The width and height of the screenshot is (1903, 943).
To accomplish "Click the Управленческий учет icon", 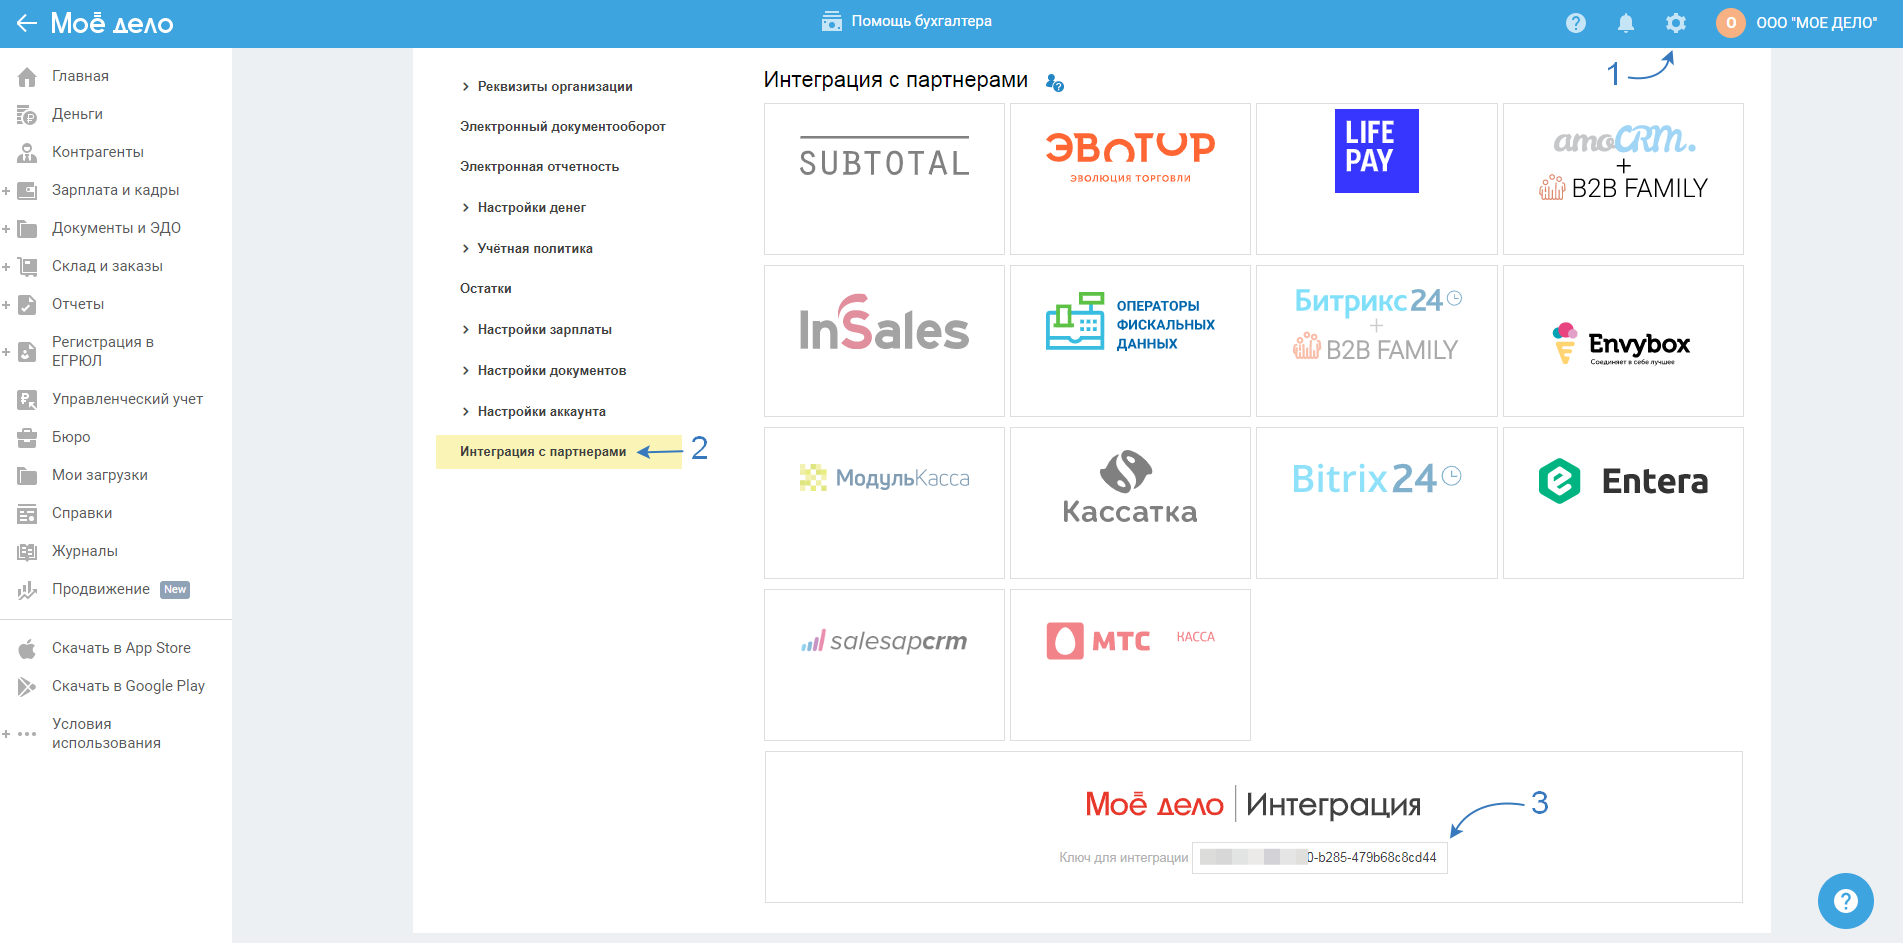I will (27, 400).
